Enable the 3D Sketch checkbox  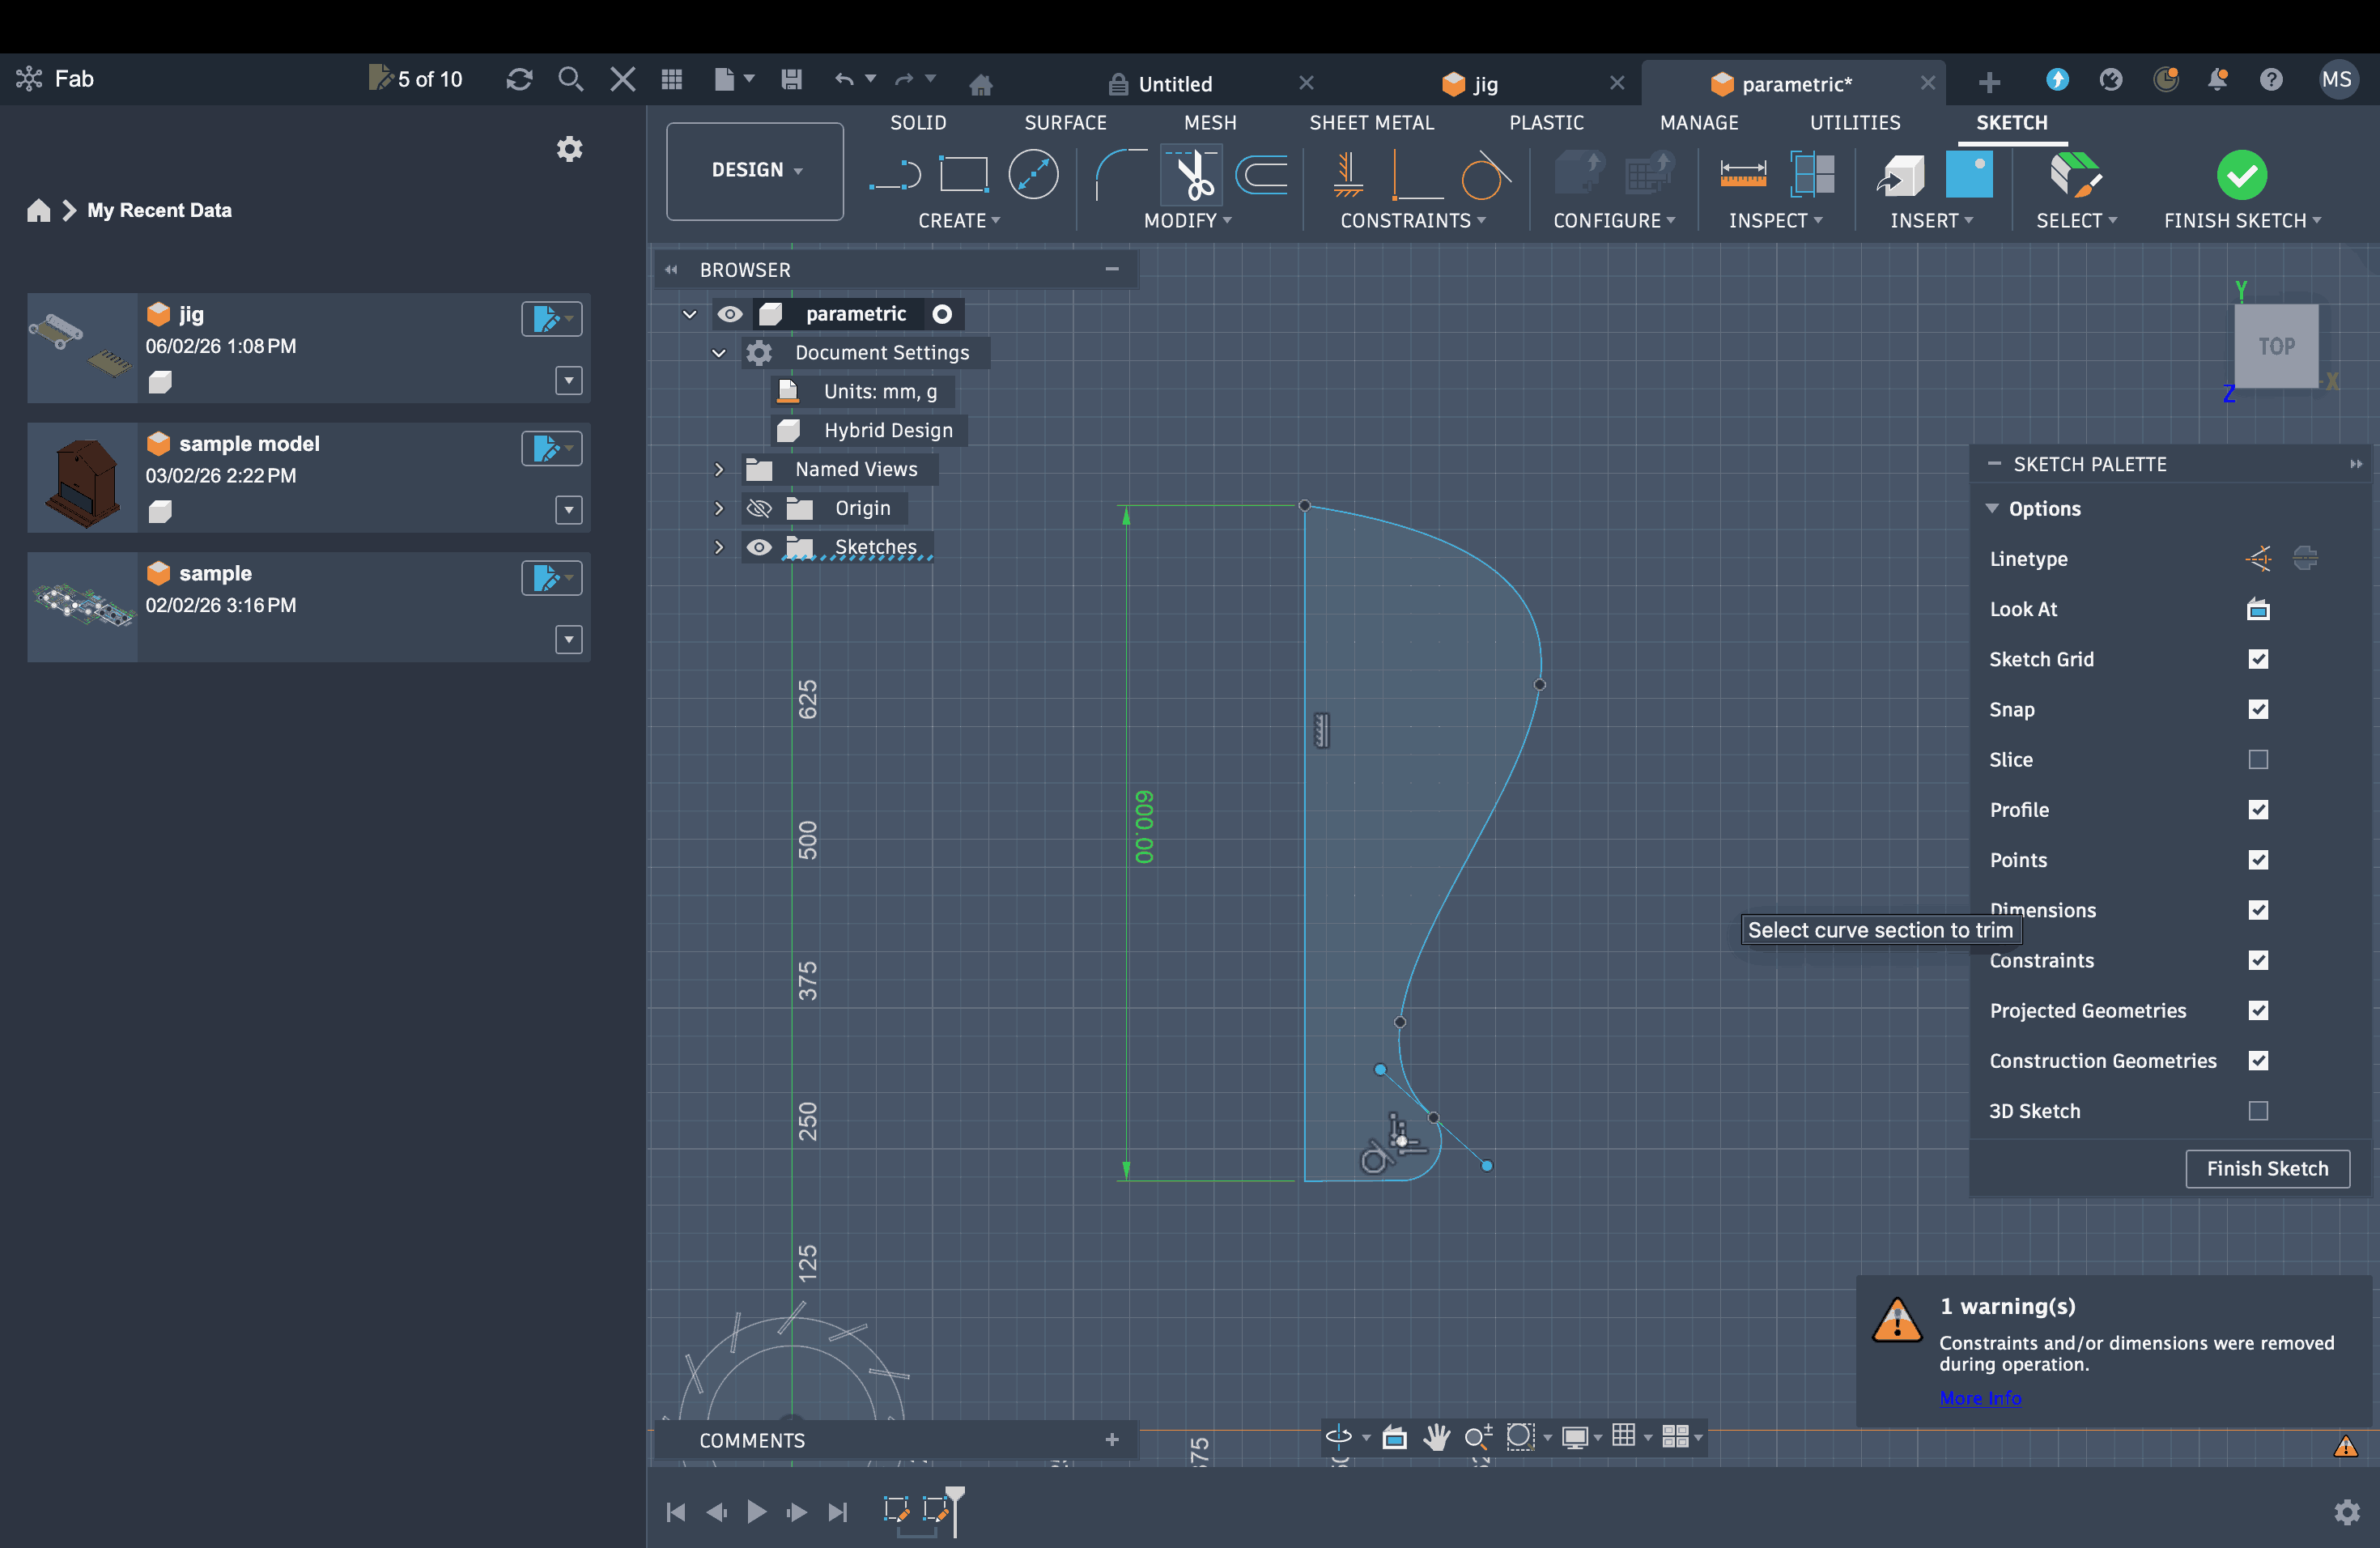[x=2257, y=1111]
